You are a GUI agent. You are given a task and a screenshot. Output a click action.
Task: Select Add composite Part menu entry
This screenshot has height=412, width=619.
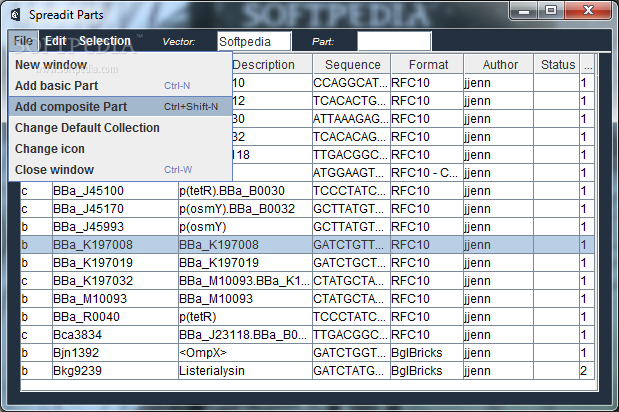coord(120,107)
